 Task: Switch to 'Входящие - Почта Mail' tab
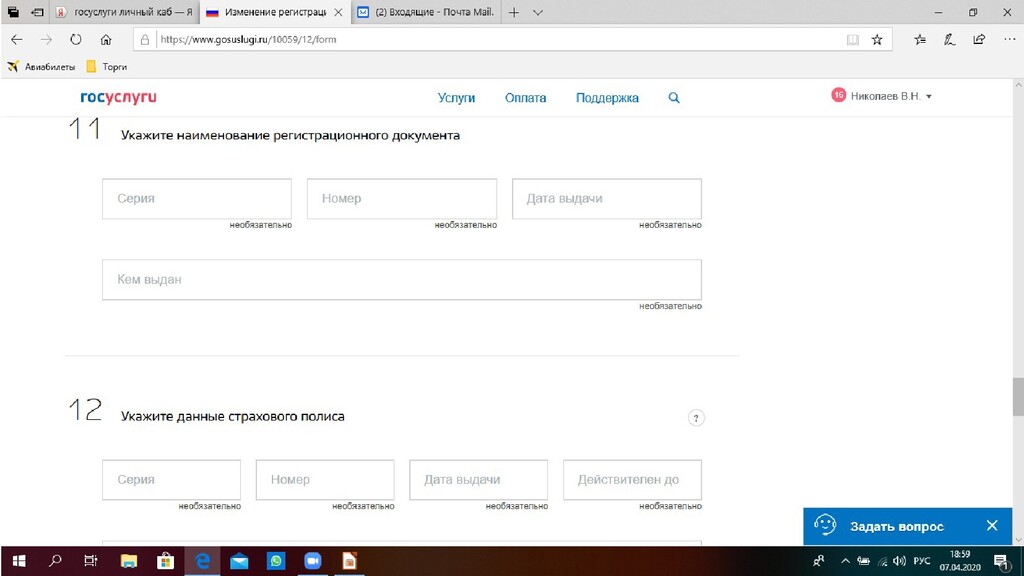(x=427, y=12)
